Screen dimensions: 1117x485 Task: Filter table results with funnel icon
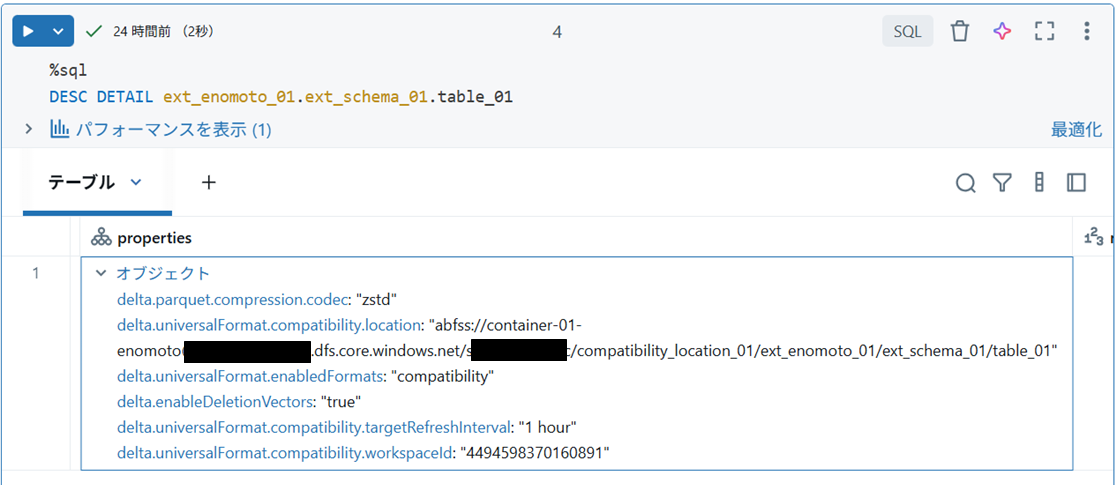tap(1002, 184)
